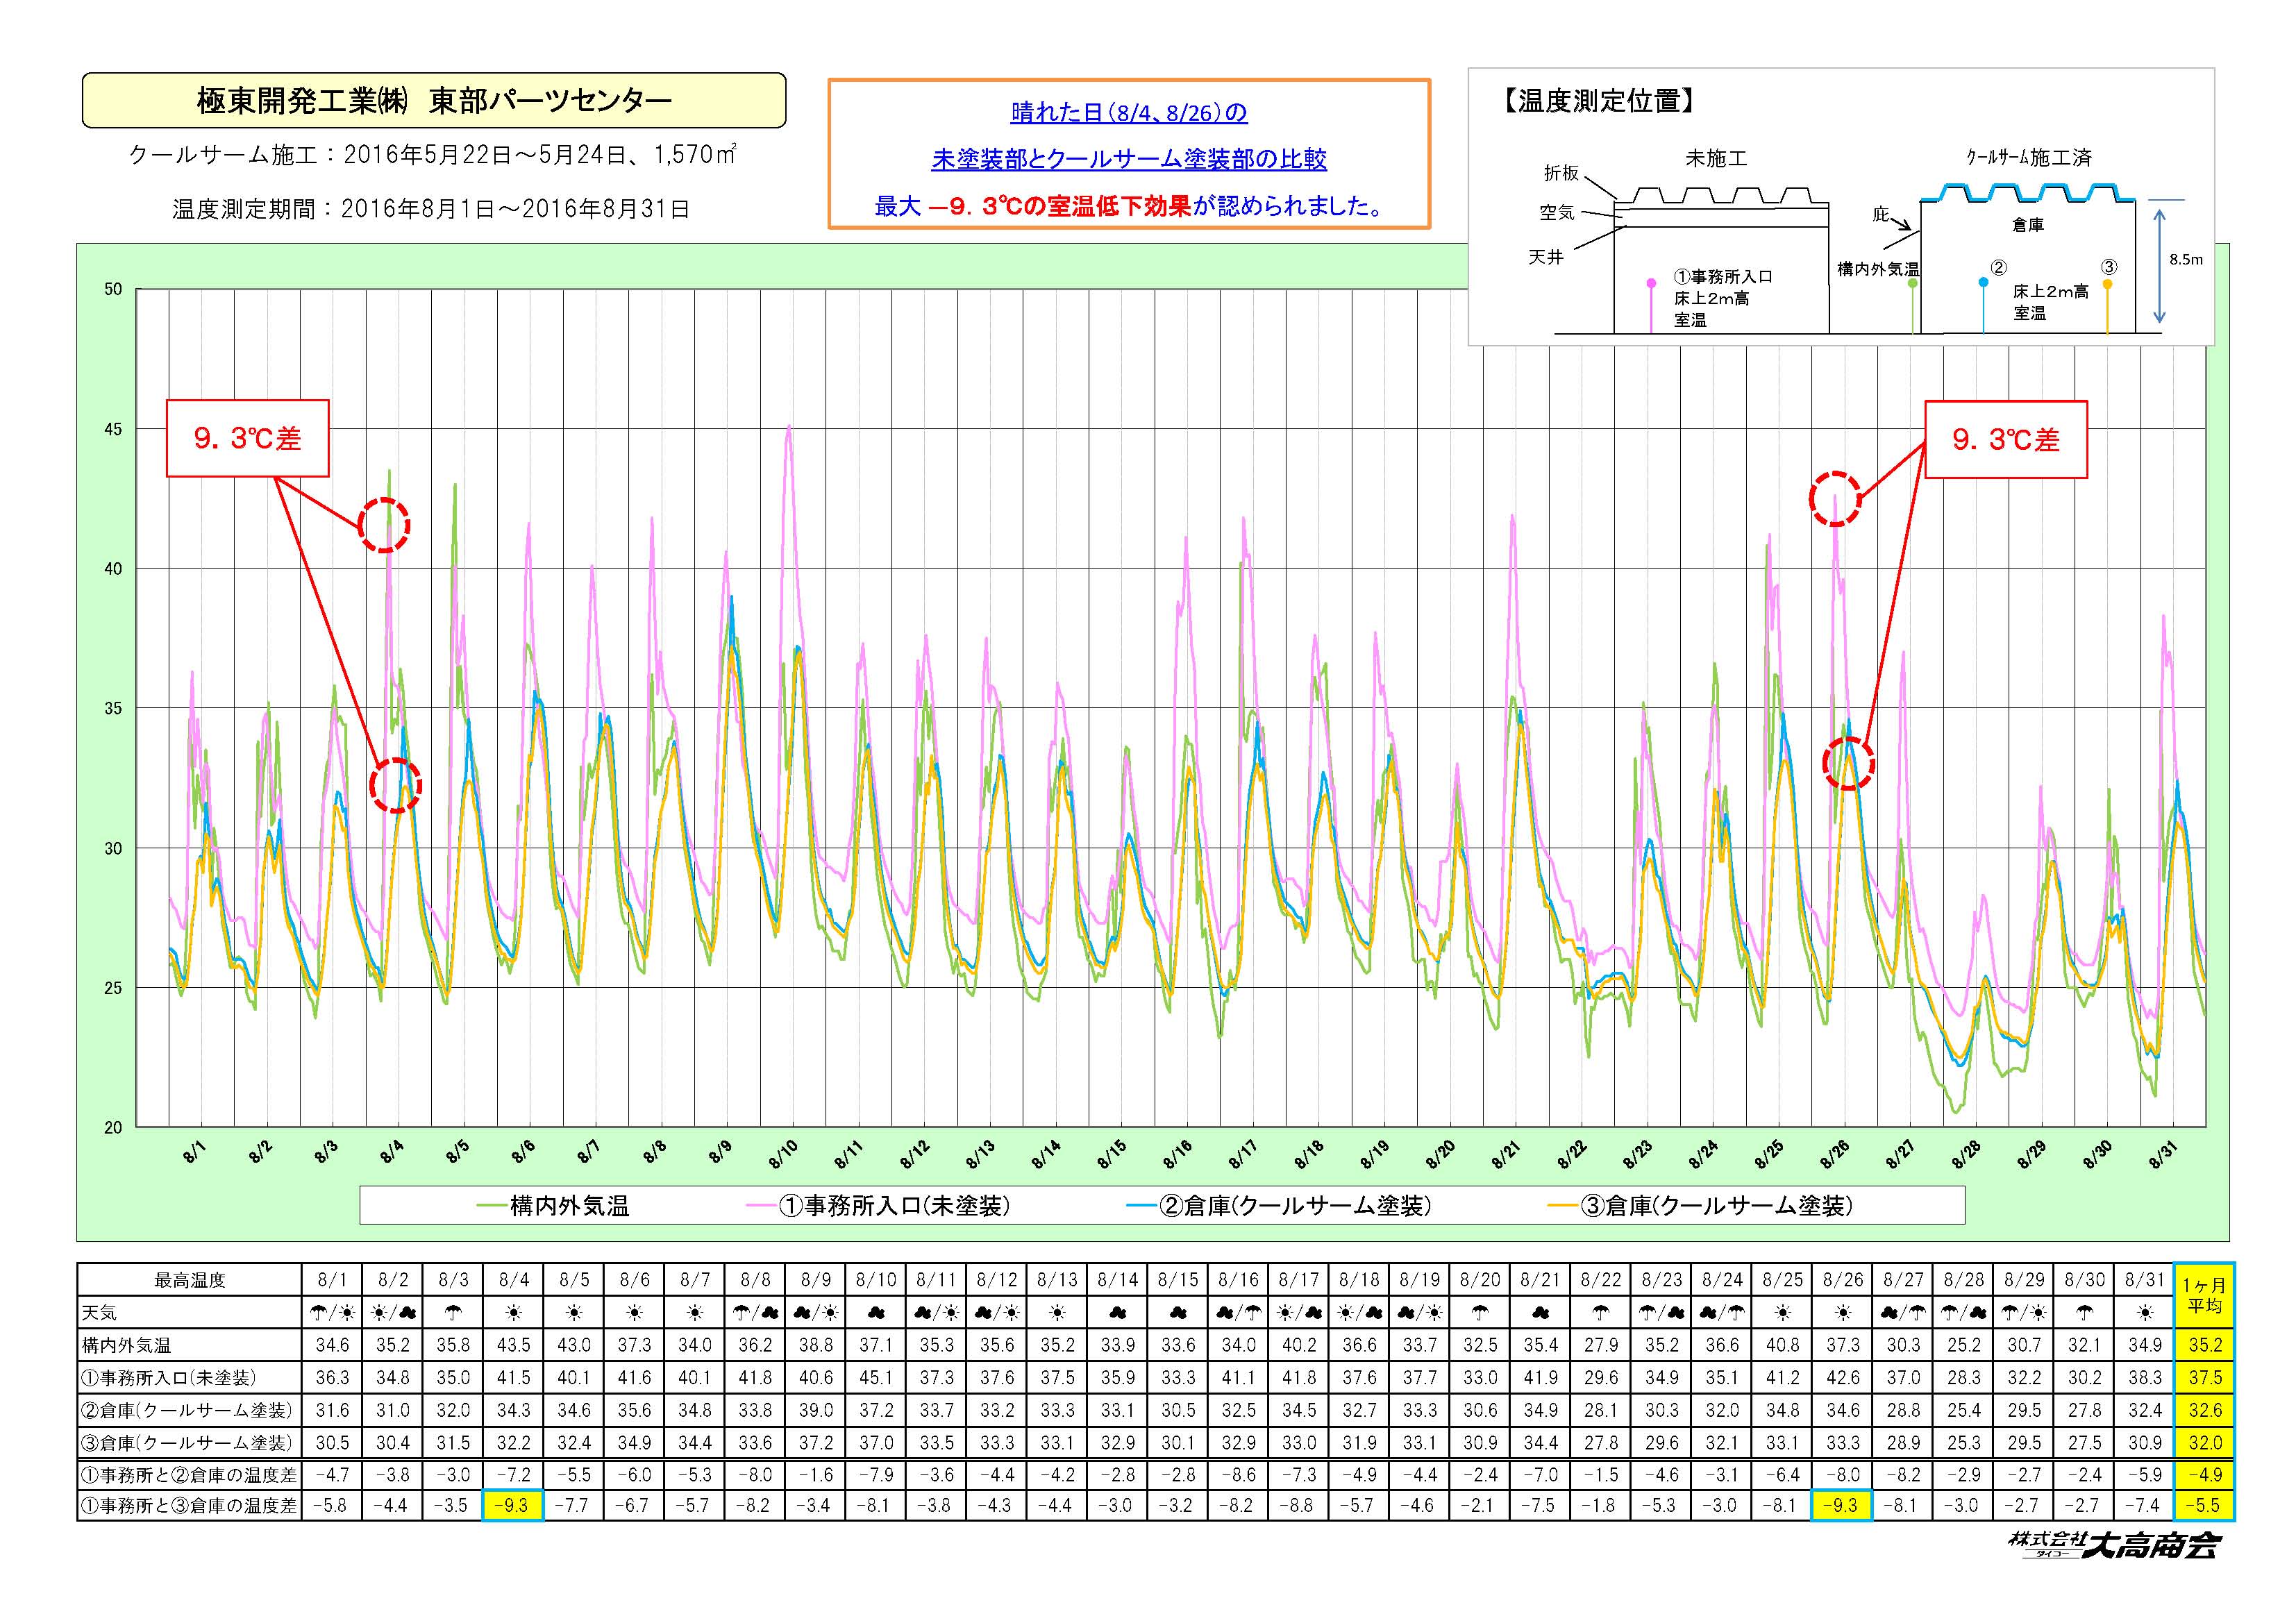The image size is (2296, 1623).
Task: Click the umbrella weather icon under 8/20
Action: pos(1480,1312)
